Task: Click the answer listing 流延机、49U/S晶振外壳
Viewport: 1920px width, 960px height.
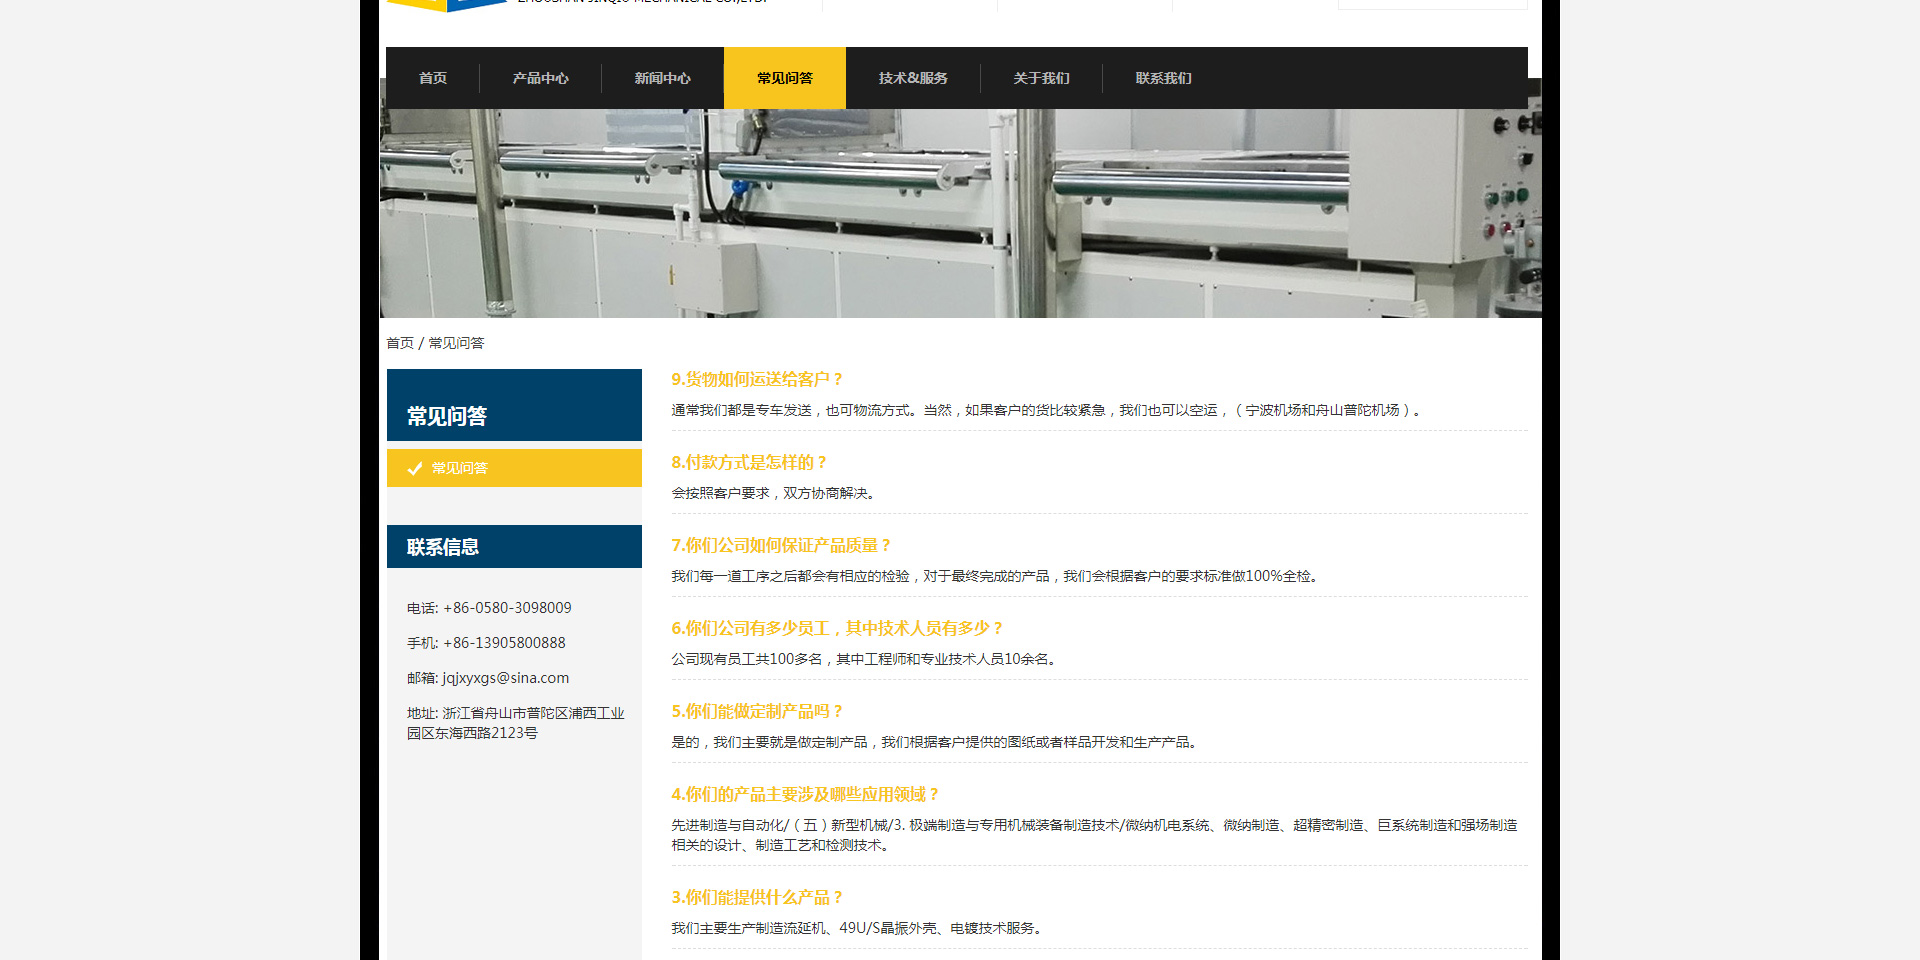Action: [x=858, y=929]
